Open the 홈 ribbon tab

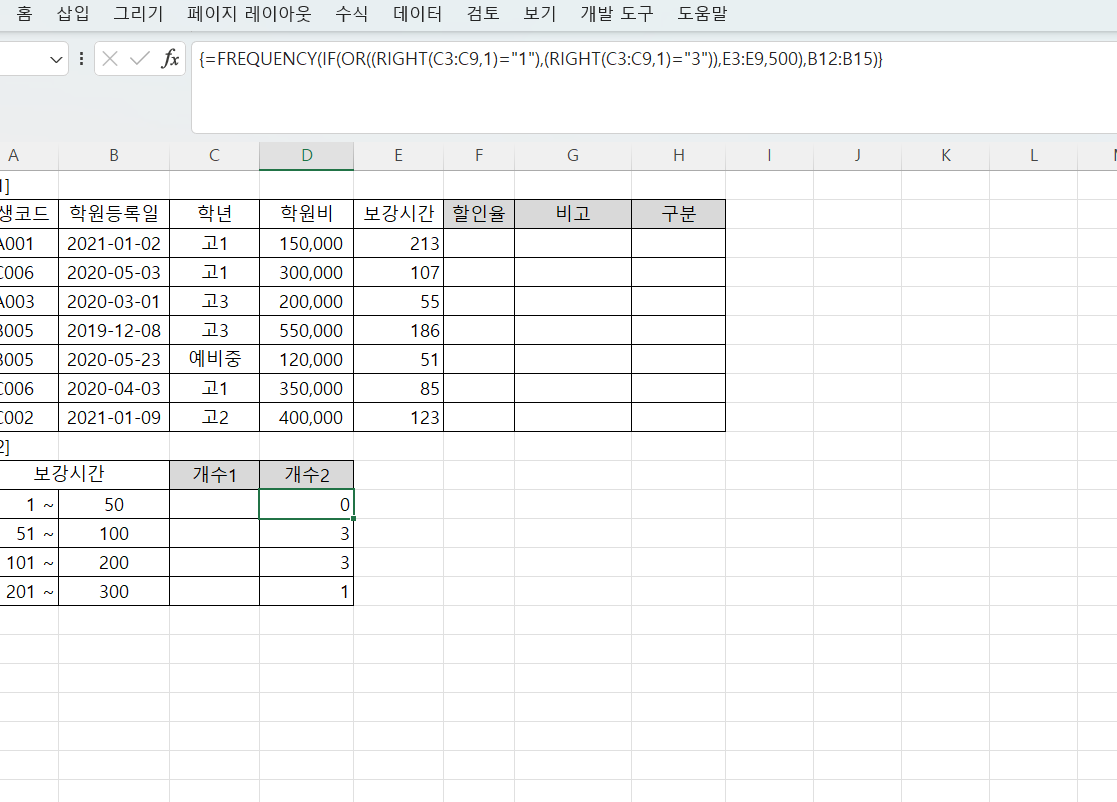(24, 14)
